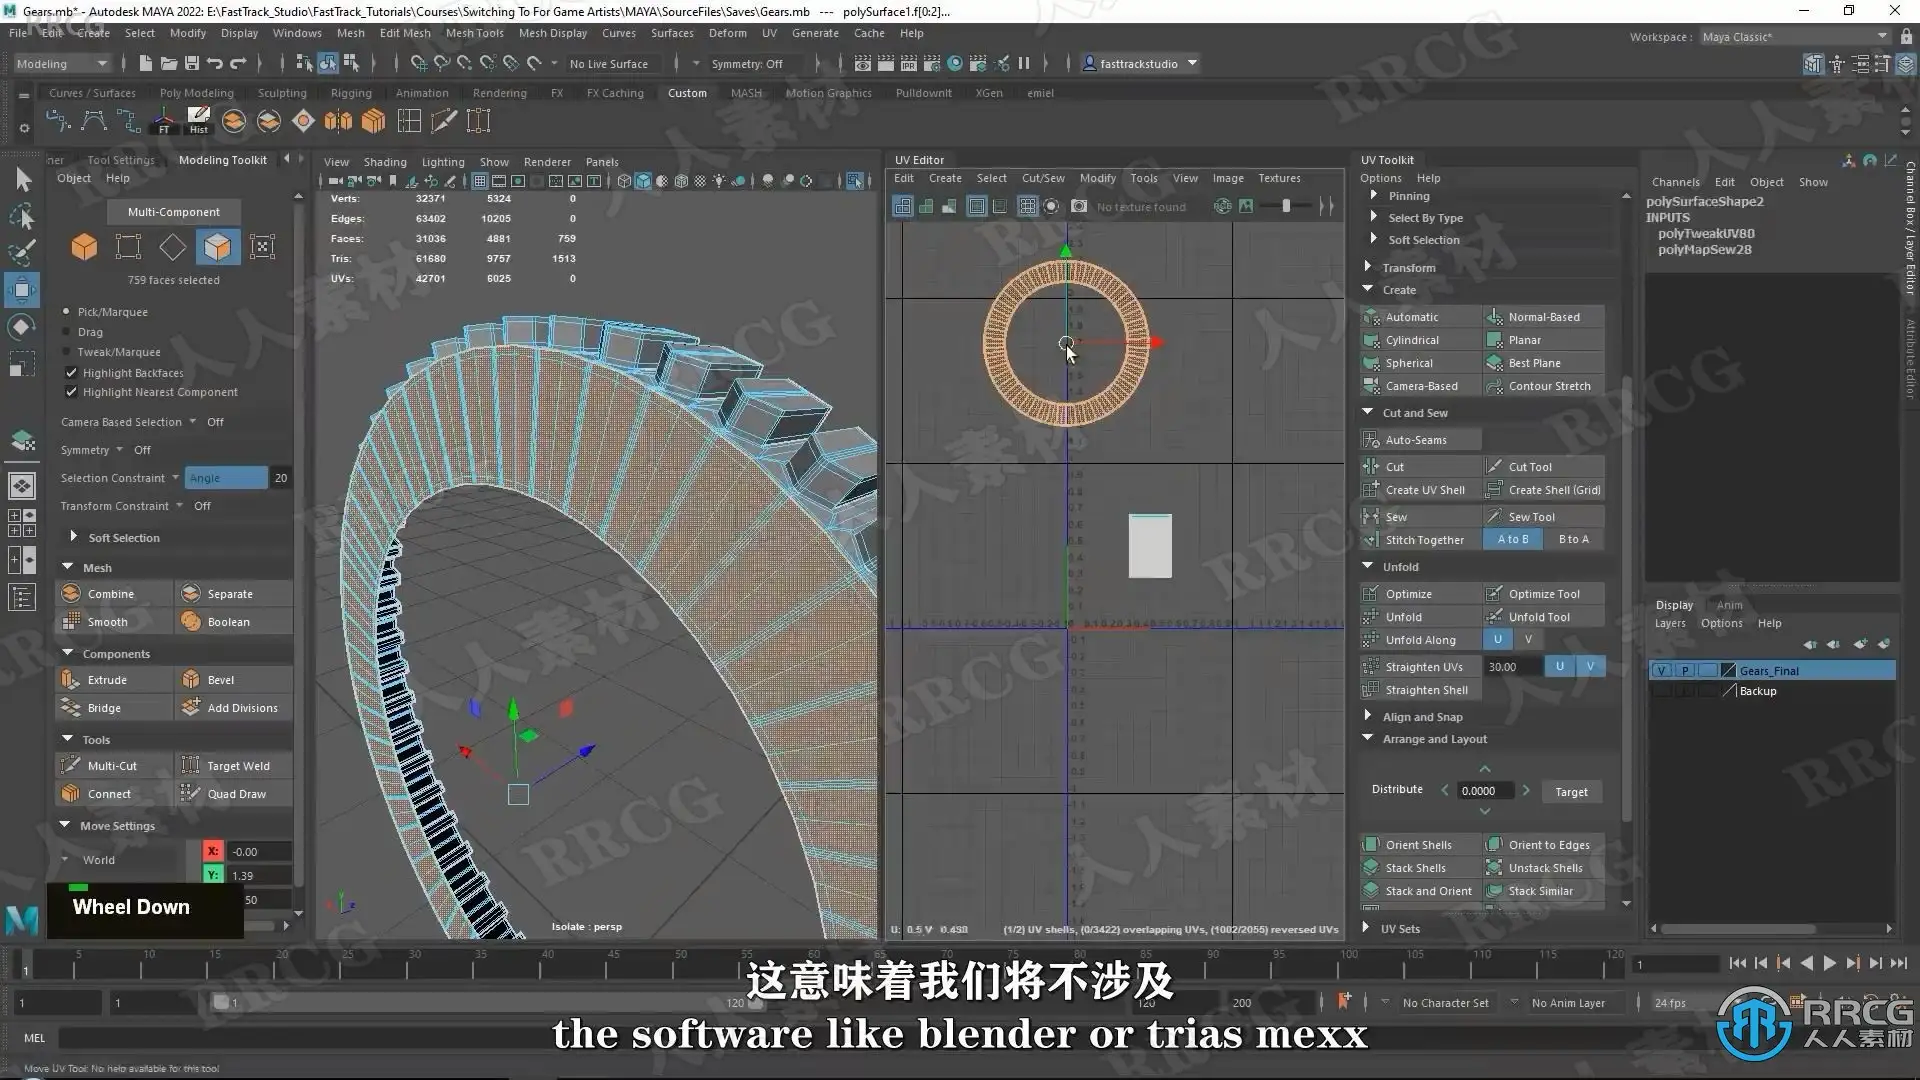Image resolution: width=1920 pixels, height=1080 pixels.
Task: Click the Cut Tool in UV Toolkit
Action: point(1529,467)
